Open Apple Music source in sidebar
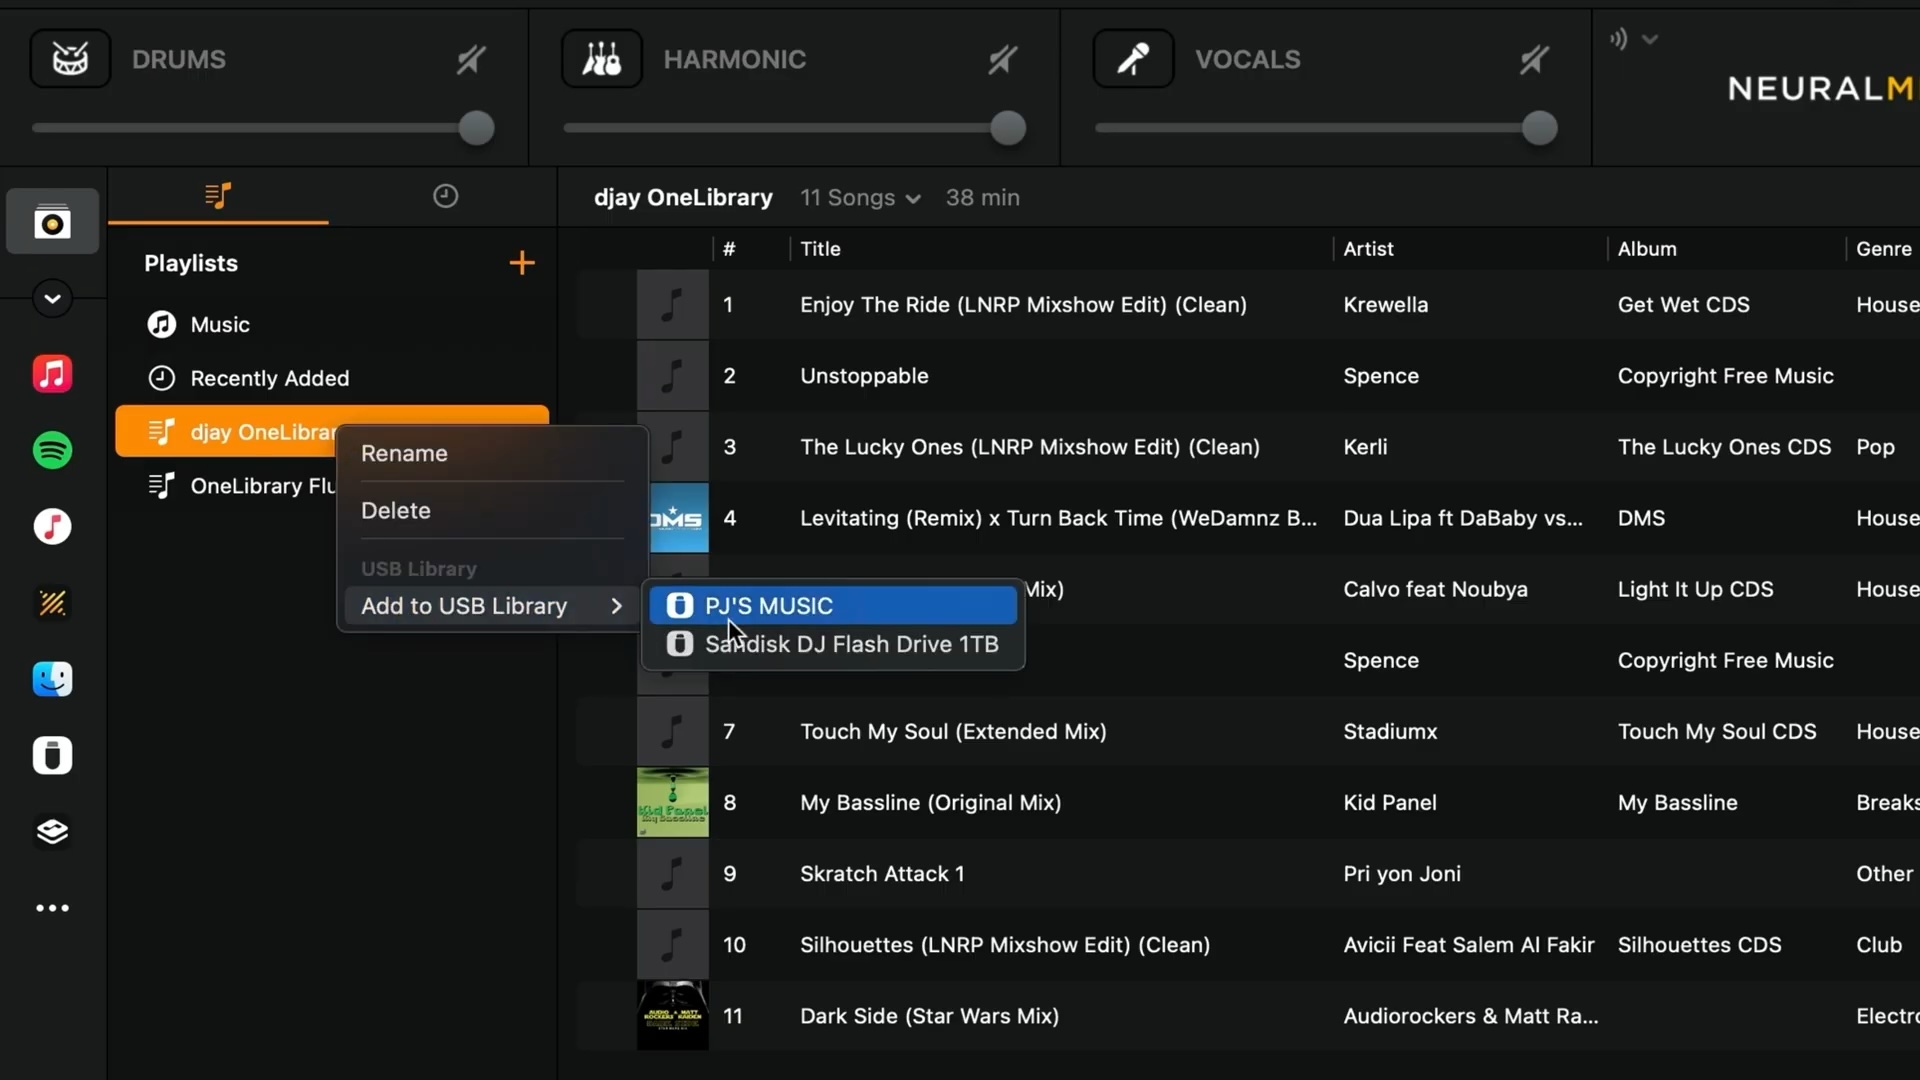The image size is (1920, 1080). coord(52,374)
